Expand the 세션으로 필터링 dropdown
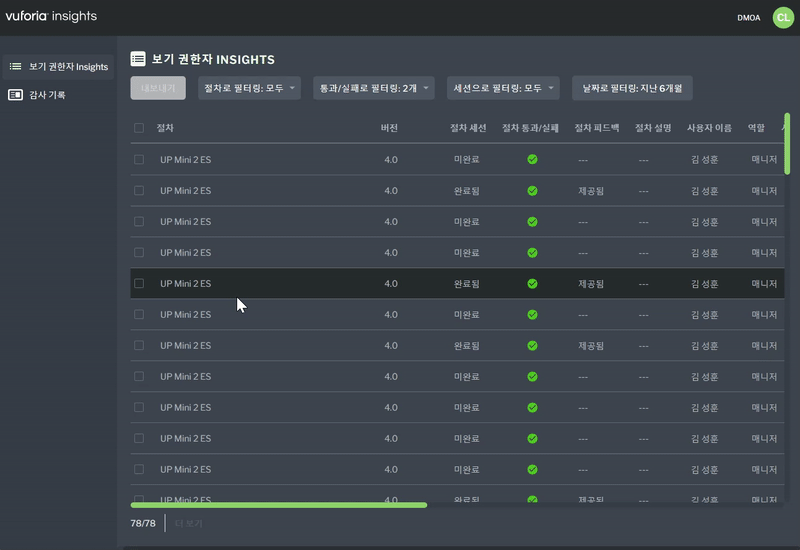 point(503,88)
